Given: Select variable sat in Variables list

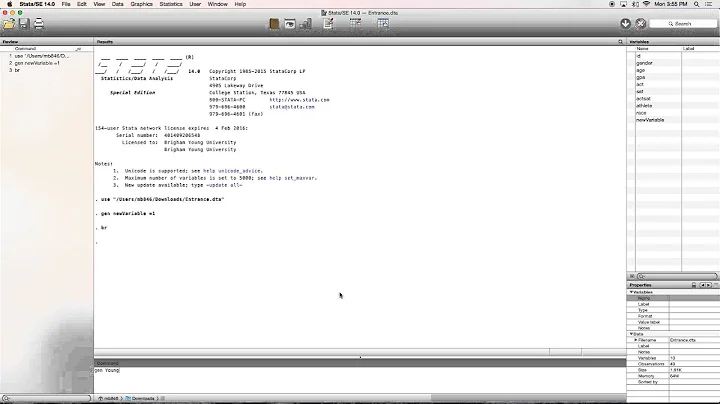Looking at the screenshot, I should (640, 91).
